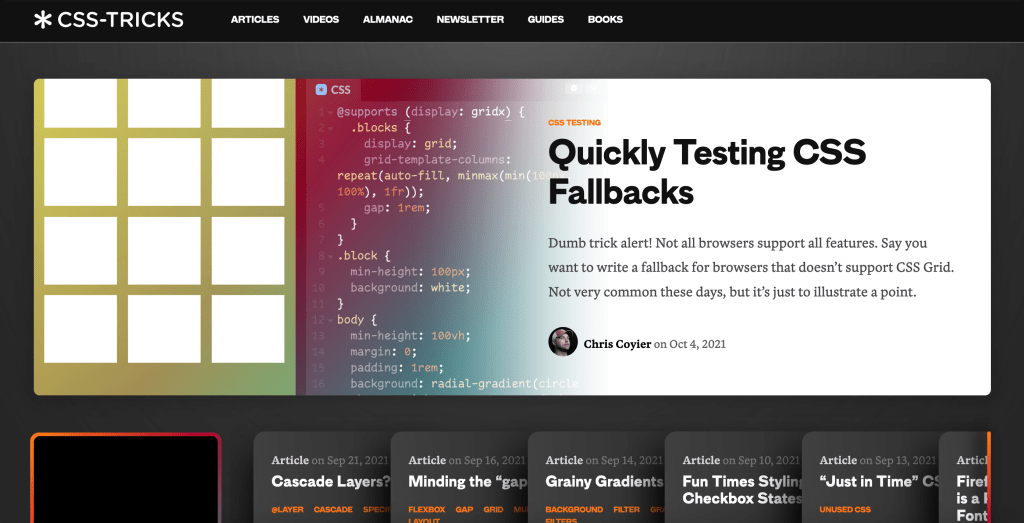Click 'Article on Sep 10, 2021' label
This screenshot has height=523, width=1024.
(741, 460)
